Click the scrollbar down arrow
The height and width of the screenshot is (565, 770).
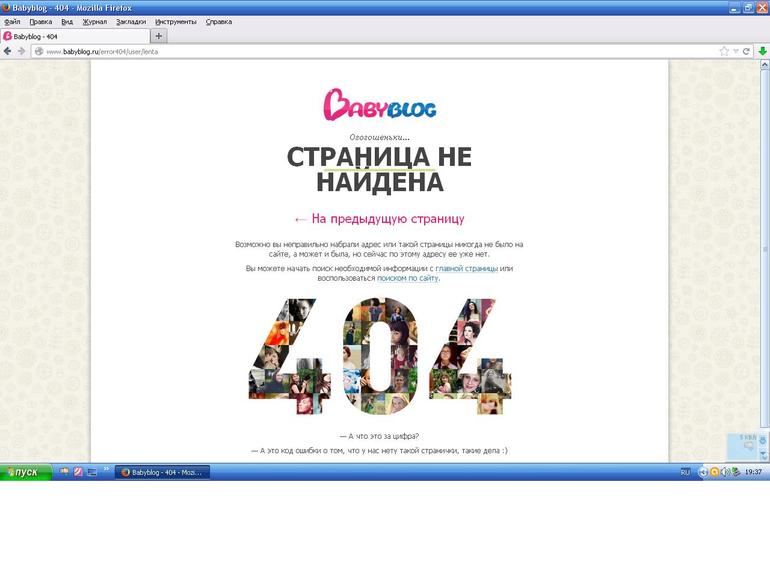coord(765,456)
